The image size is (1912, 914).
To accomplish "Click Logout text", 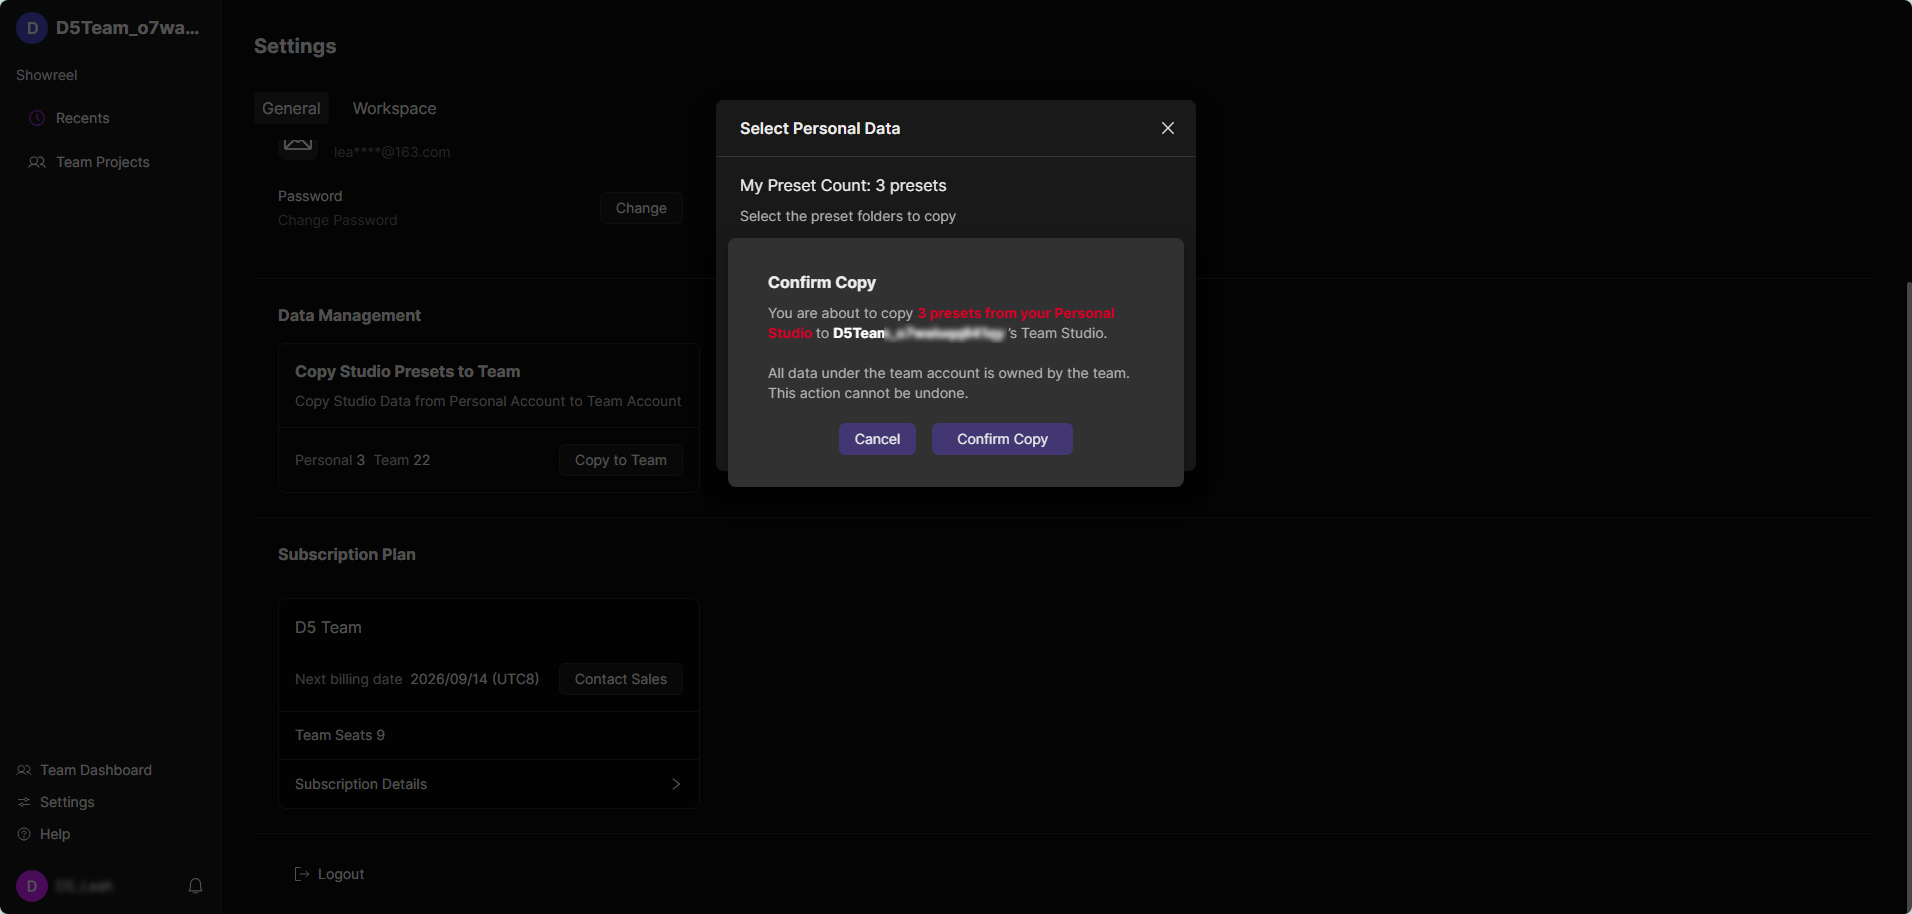I will point(341,874).
